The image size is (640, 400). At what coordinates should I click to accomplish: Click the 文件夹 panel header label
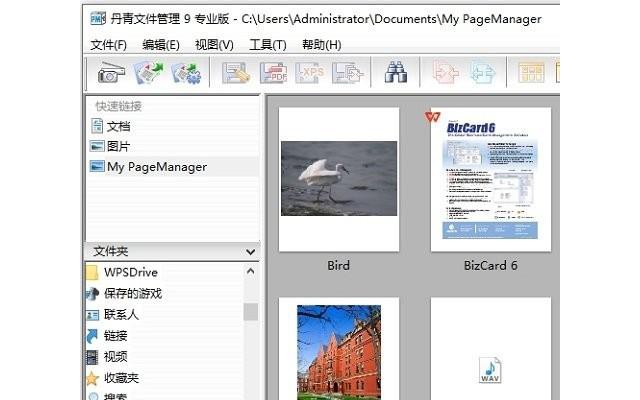(111, 251)
